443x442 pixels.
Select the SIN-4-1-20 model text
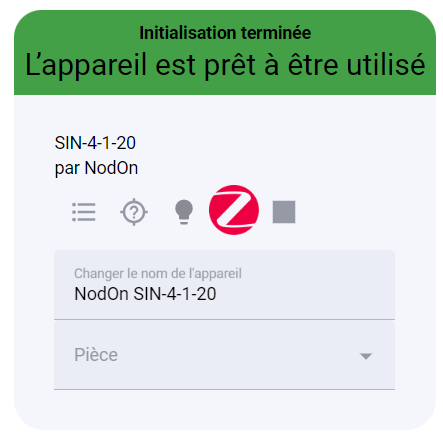95,143
